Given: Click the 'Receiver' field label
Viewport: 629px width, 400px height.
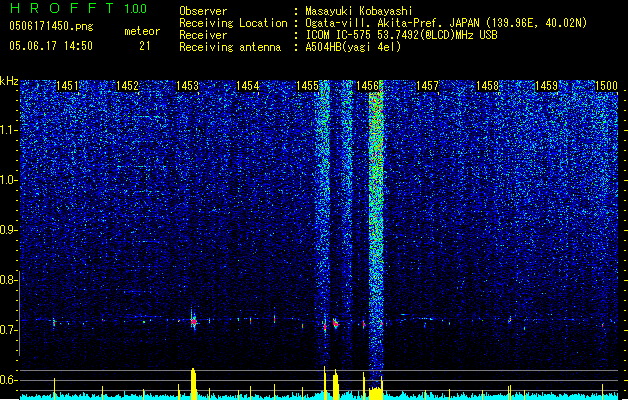Looking at the screenshot, I should pyautogui.click(x=203, y=35).
